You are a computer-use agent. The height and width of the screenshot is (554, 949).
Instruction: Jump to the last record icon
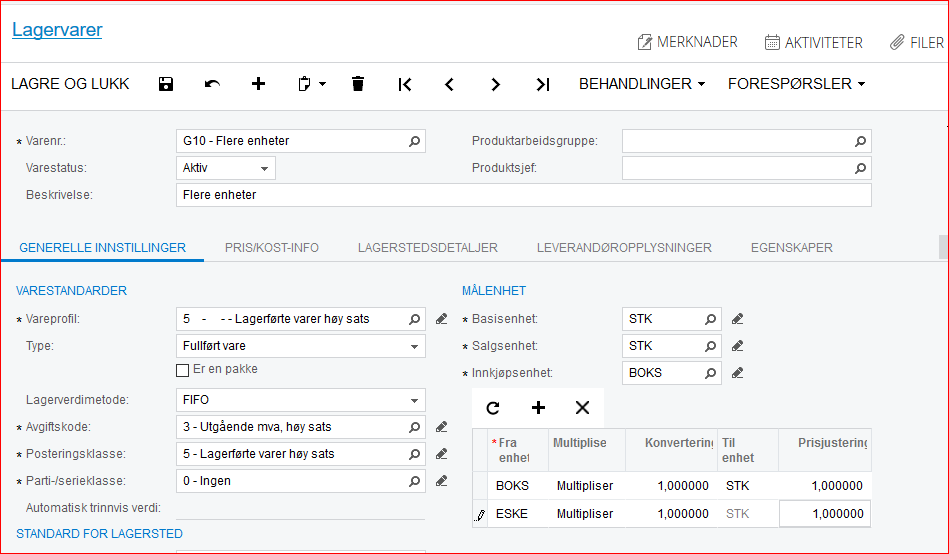click(x=542, y=84)
